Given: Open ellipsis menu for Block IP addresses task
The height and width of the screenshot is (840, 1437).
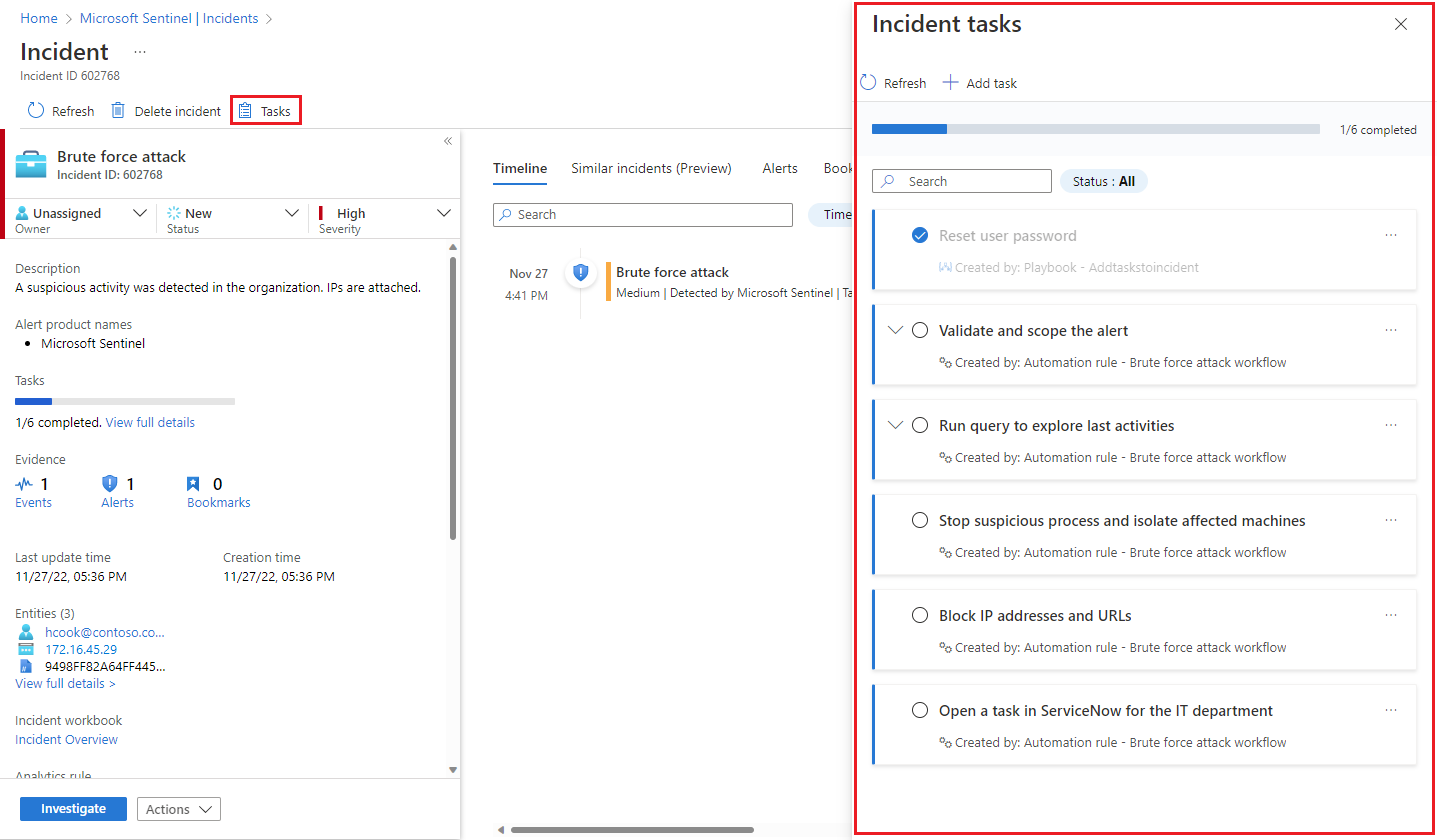Looking at the screenshot, I should [x=1391, y=614].
